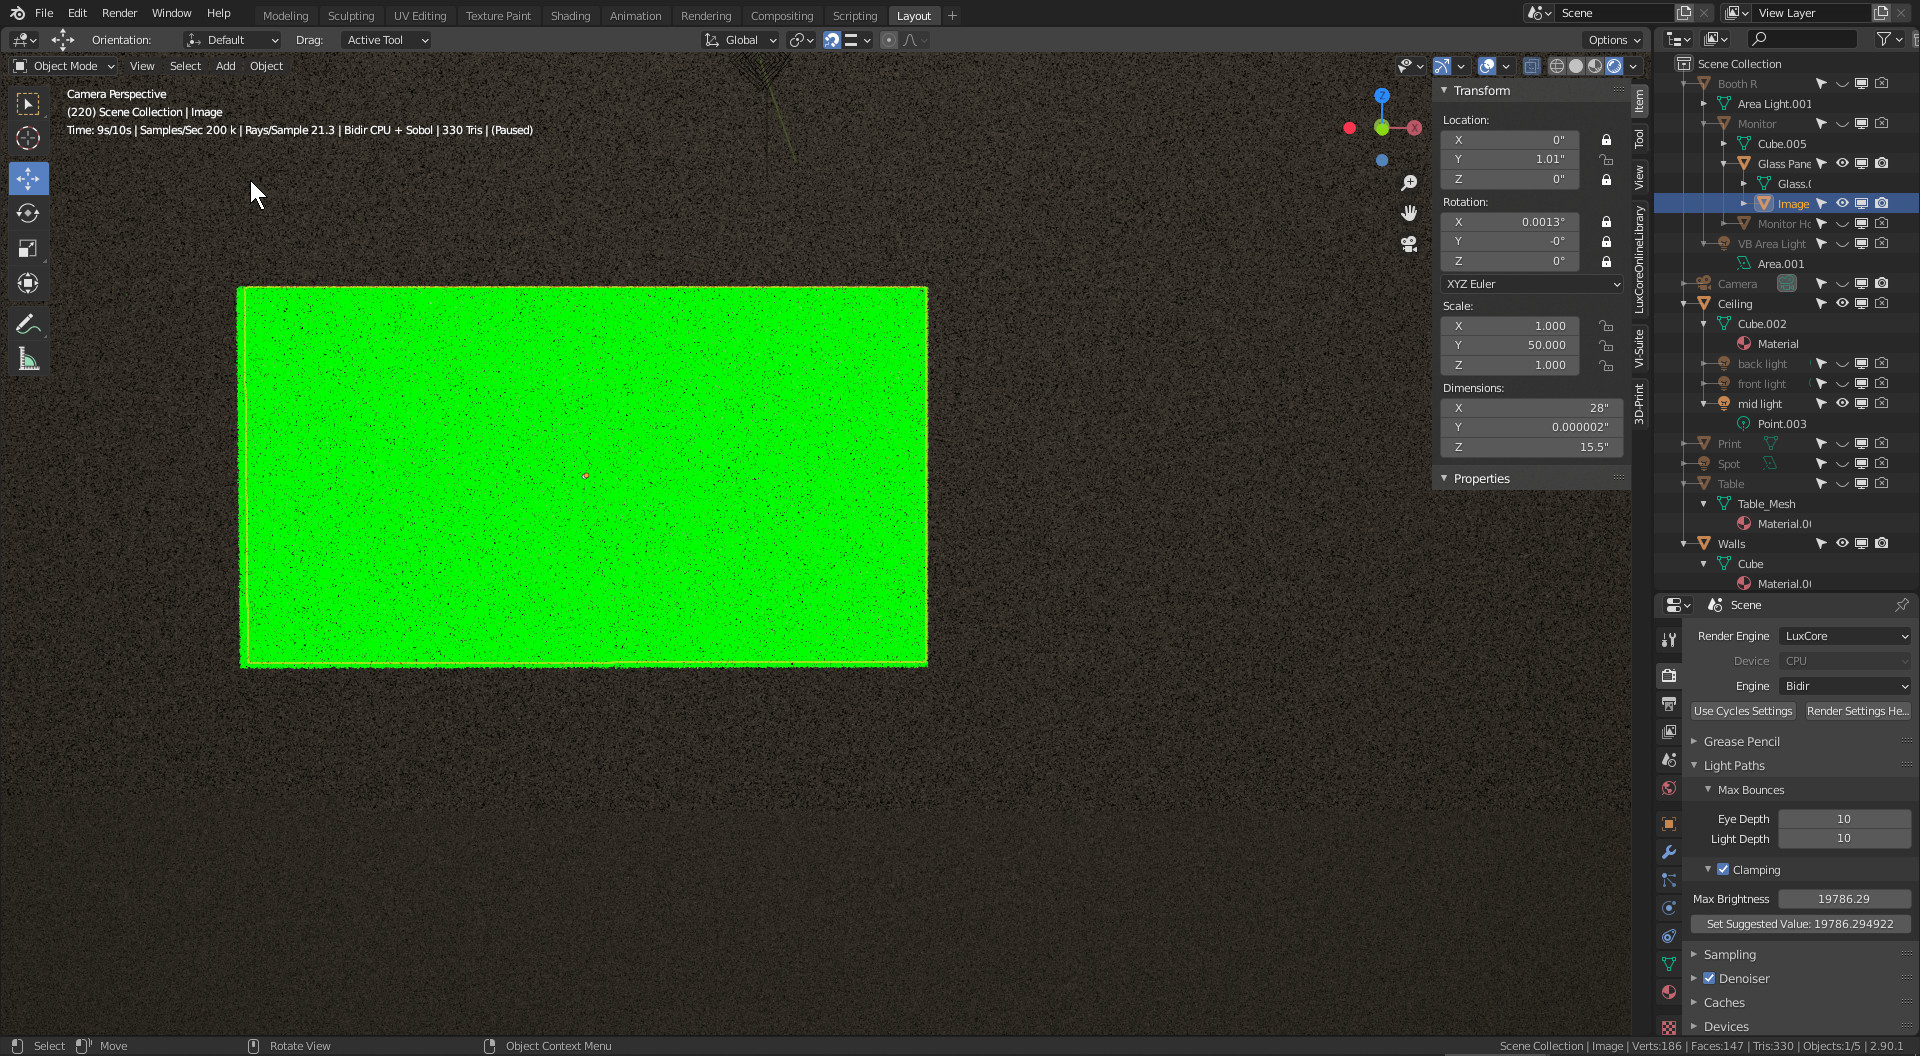The width and height of the screenshot is (1920, 1056).
Task: Select the Move tool in toolbar
Action: (28, 179)
